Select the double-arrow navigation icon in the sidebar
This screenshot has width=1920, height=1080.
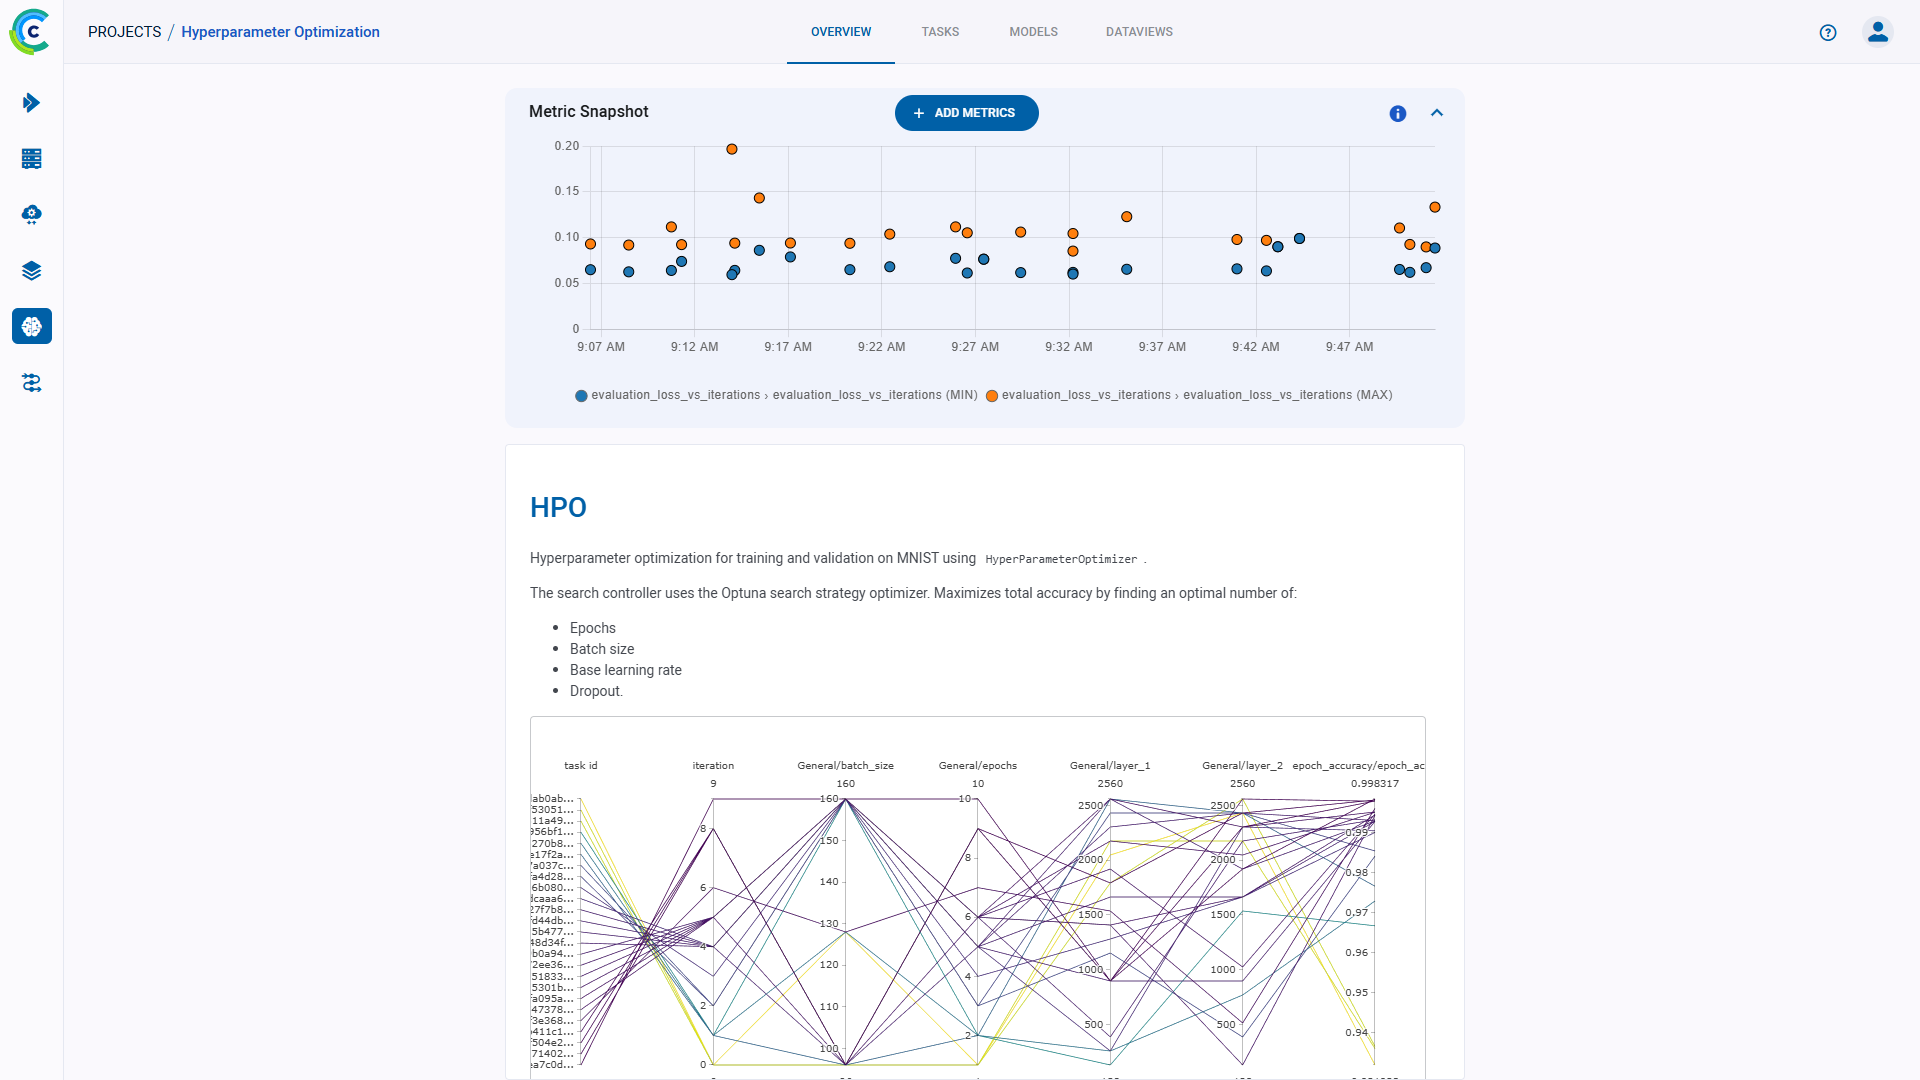click(31, 102)
